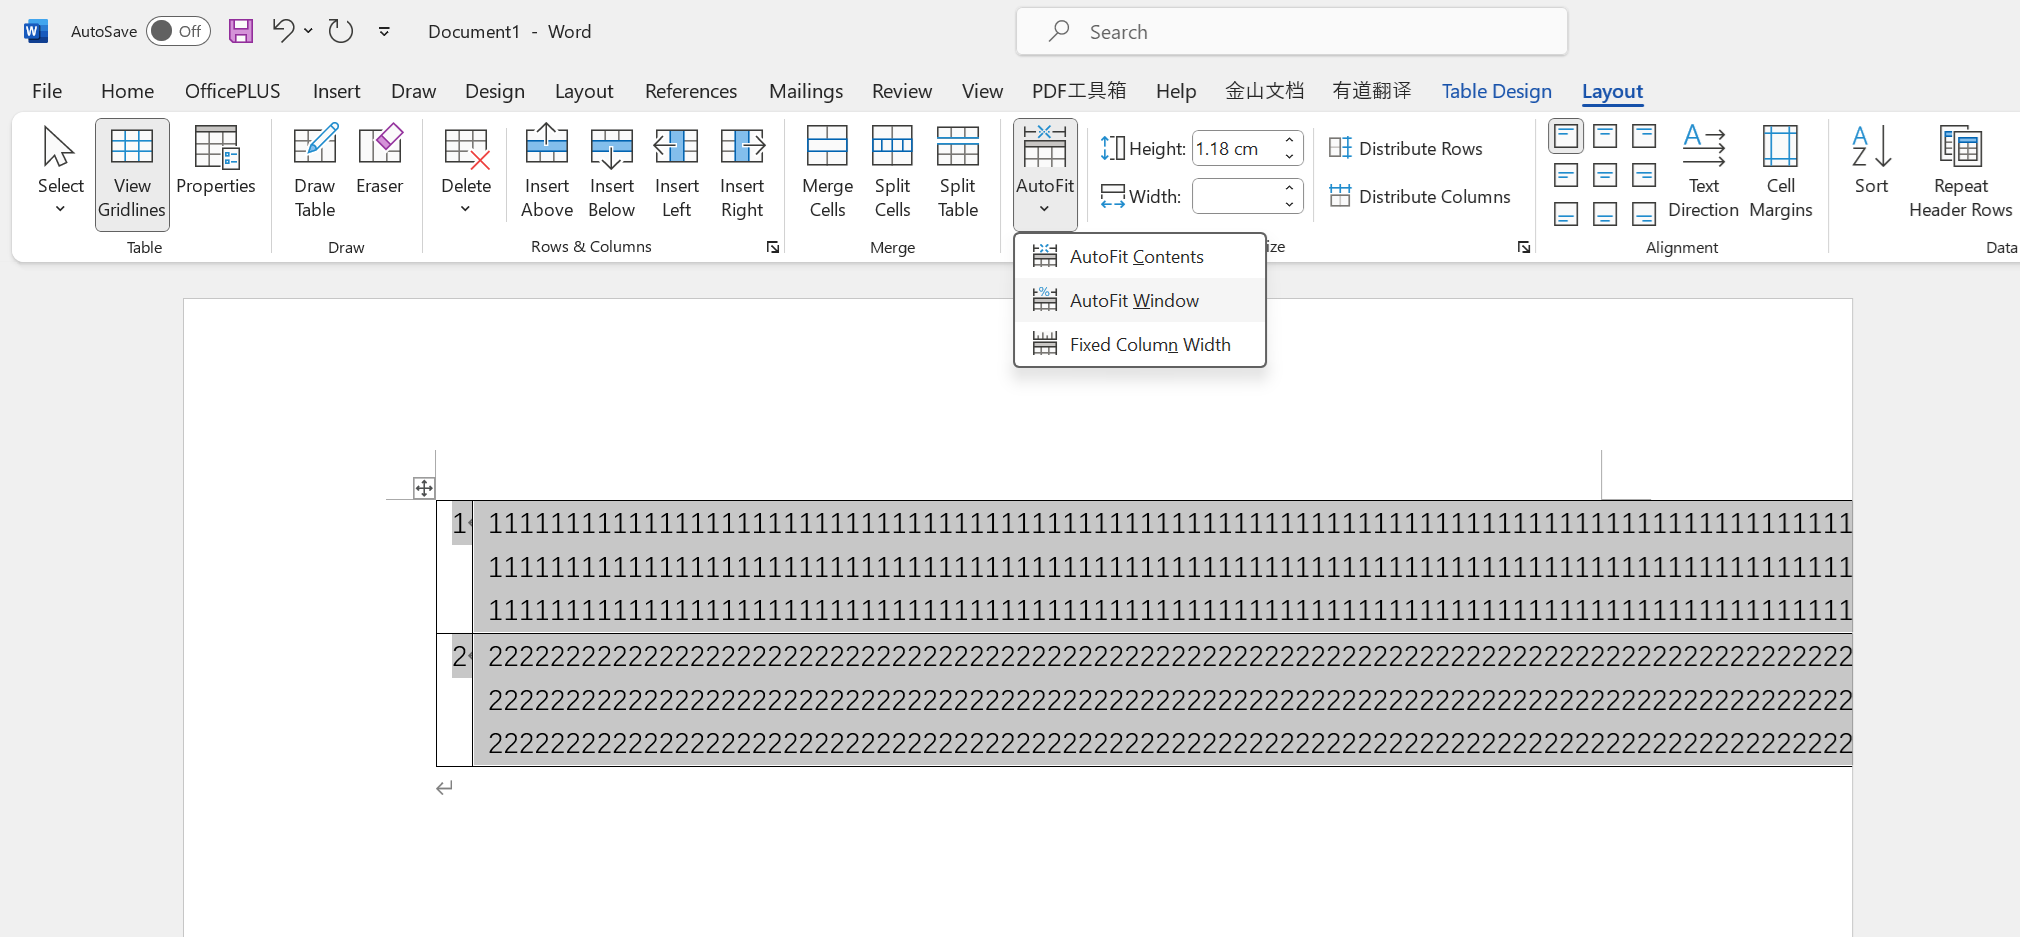Click the Save icon in title bar

coord(241,31)
